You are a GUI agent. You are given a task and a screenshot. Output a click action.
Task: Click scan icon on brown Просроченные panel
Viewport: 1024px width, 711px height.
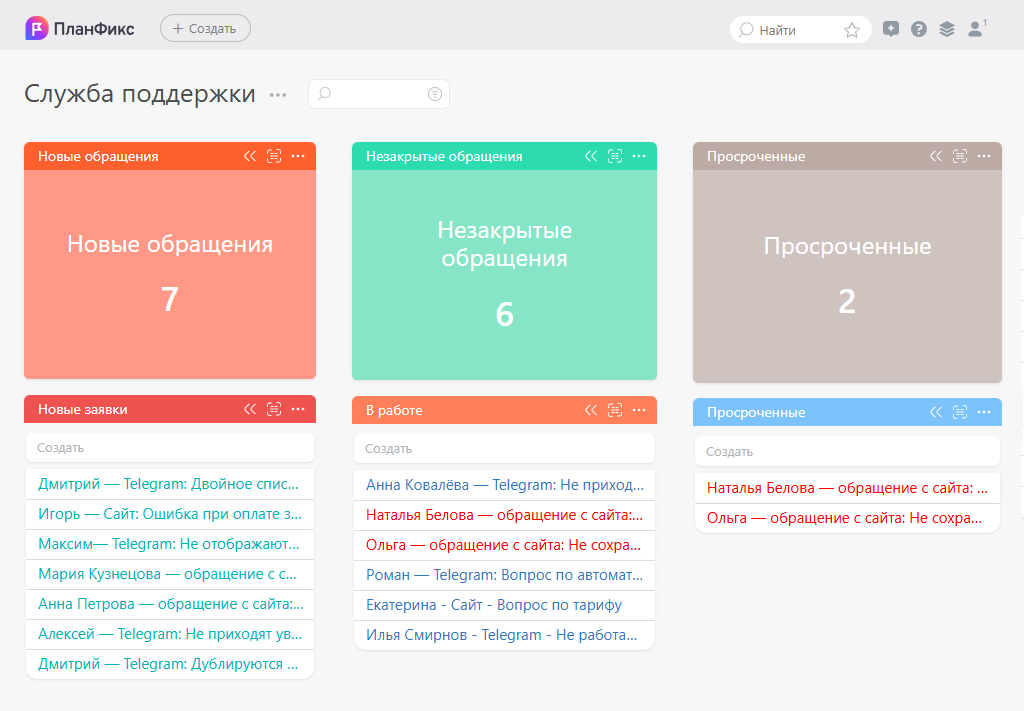point(960,156)
